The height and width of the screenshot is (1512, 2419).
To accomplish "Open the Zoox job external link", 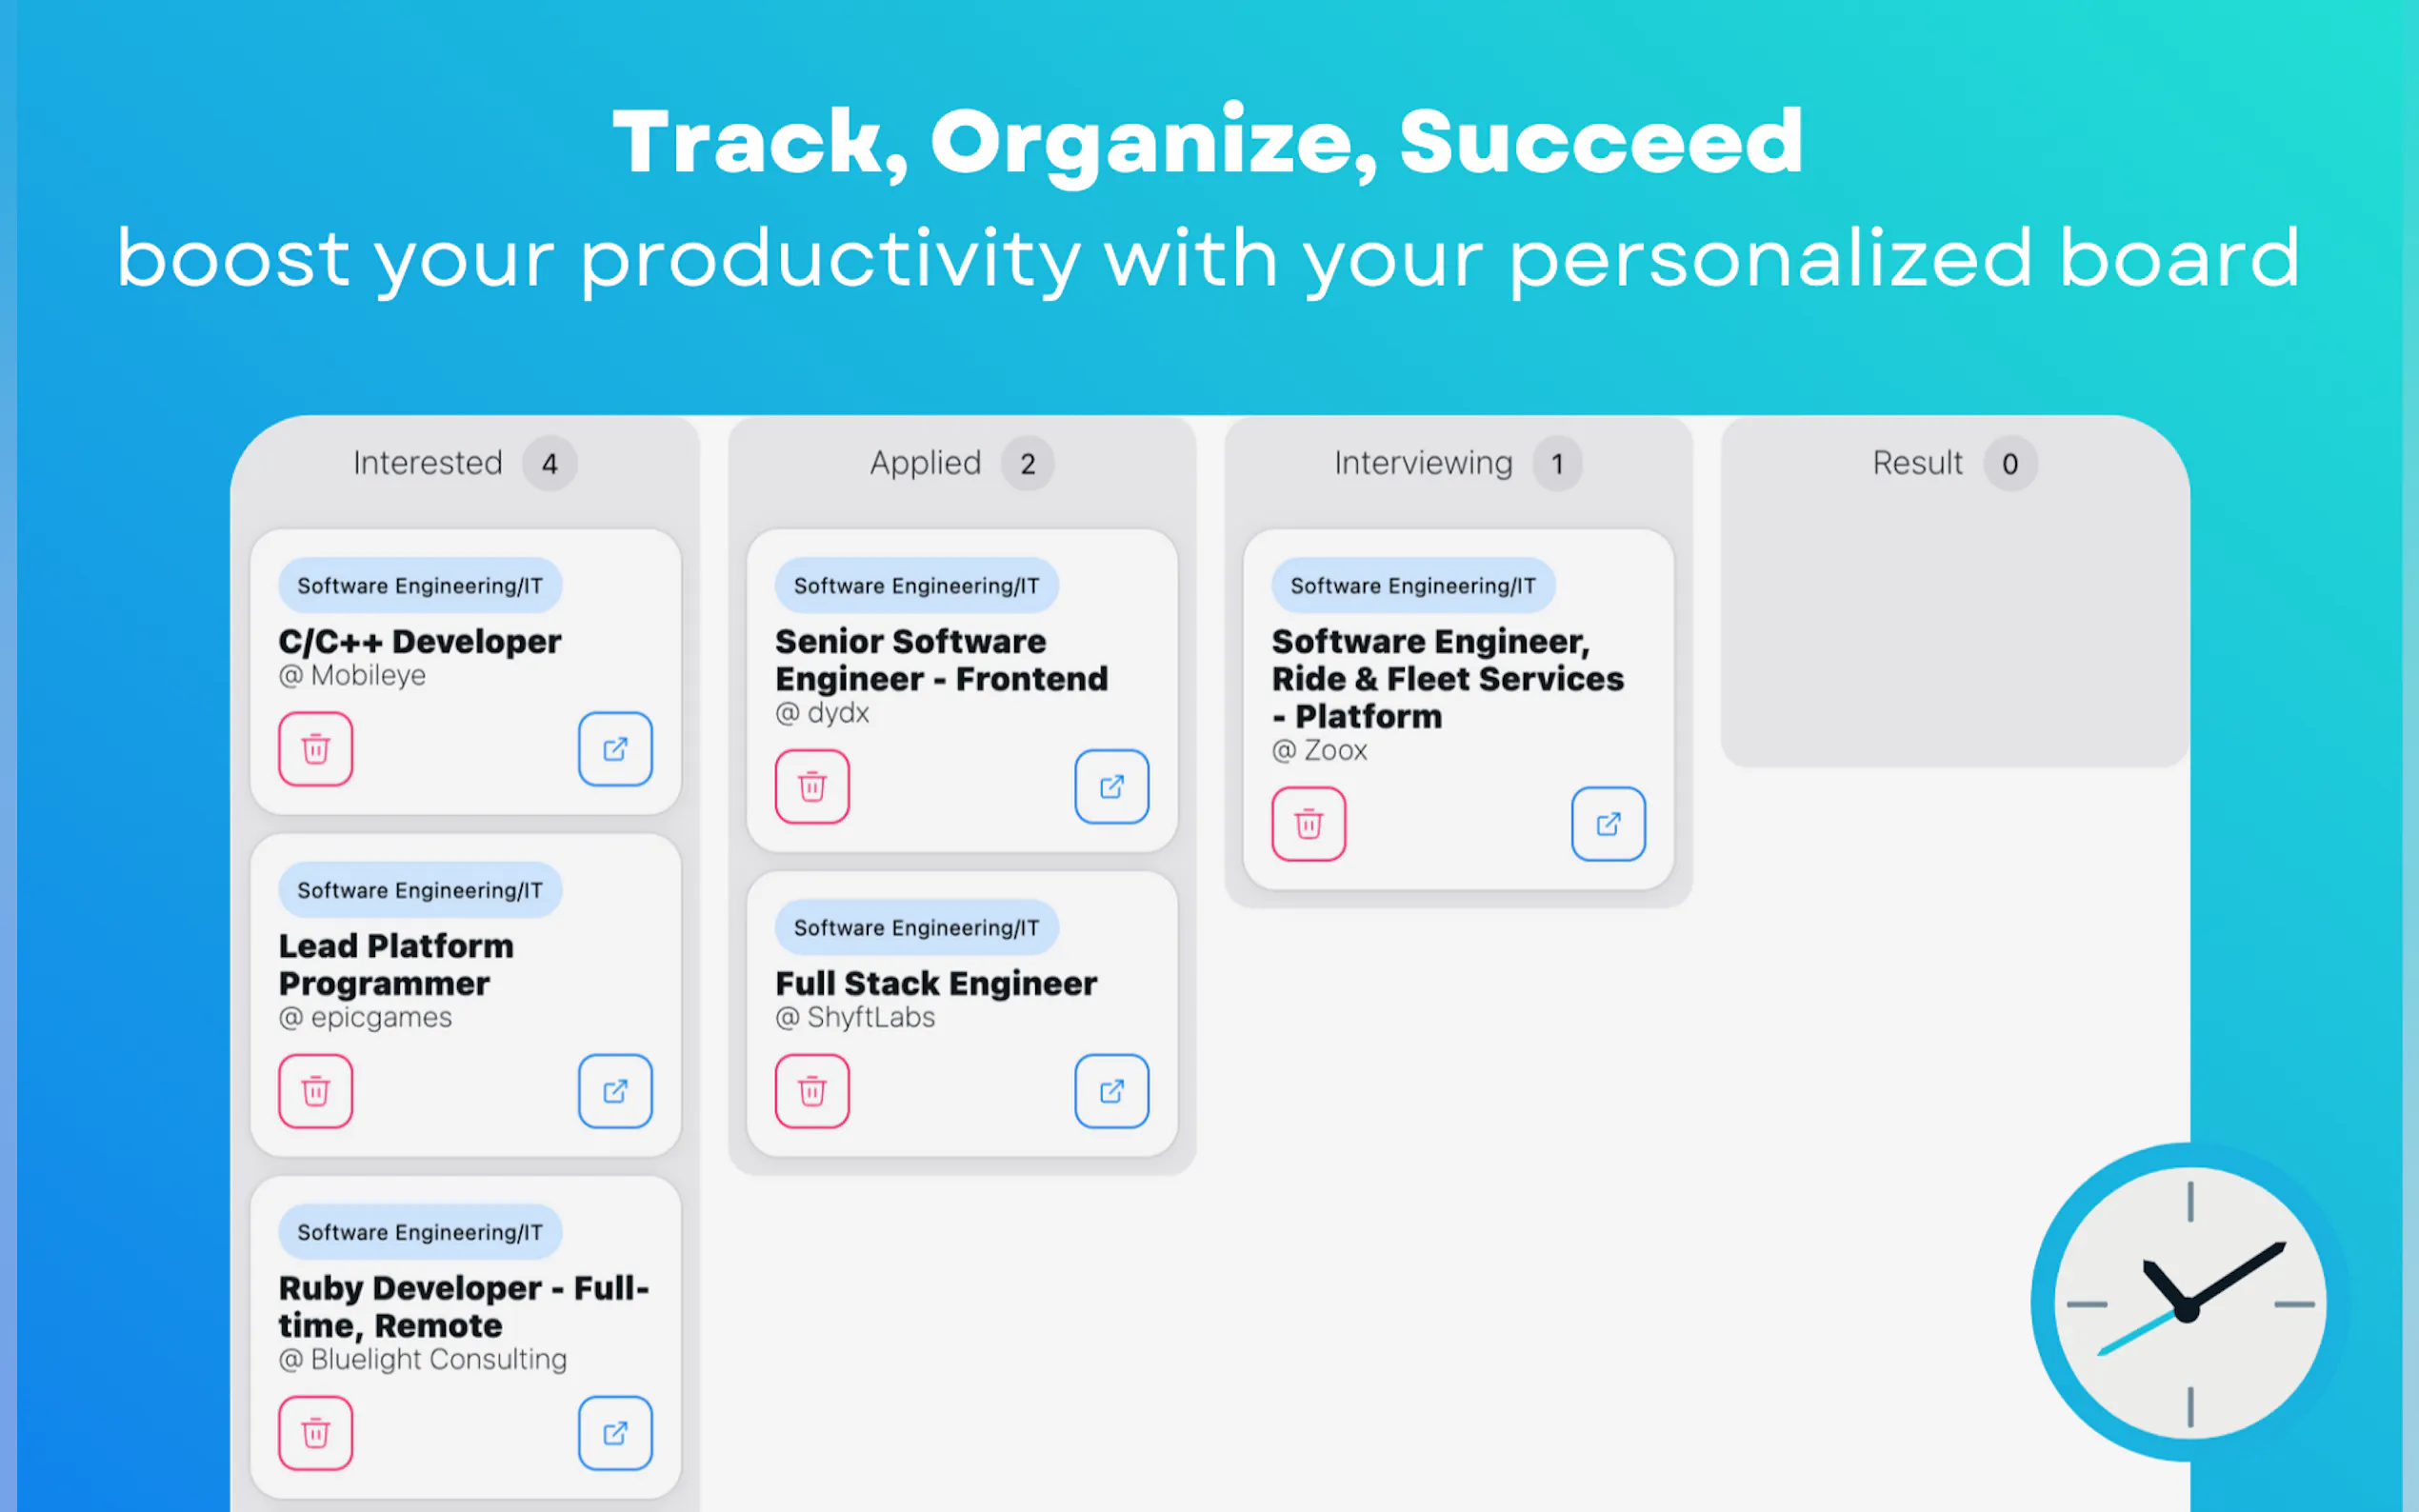I will pyautogui.click(x=1608, y=824).
